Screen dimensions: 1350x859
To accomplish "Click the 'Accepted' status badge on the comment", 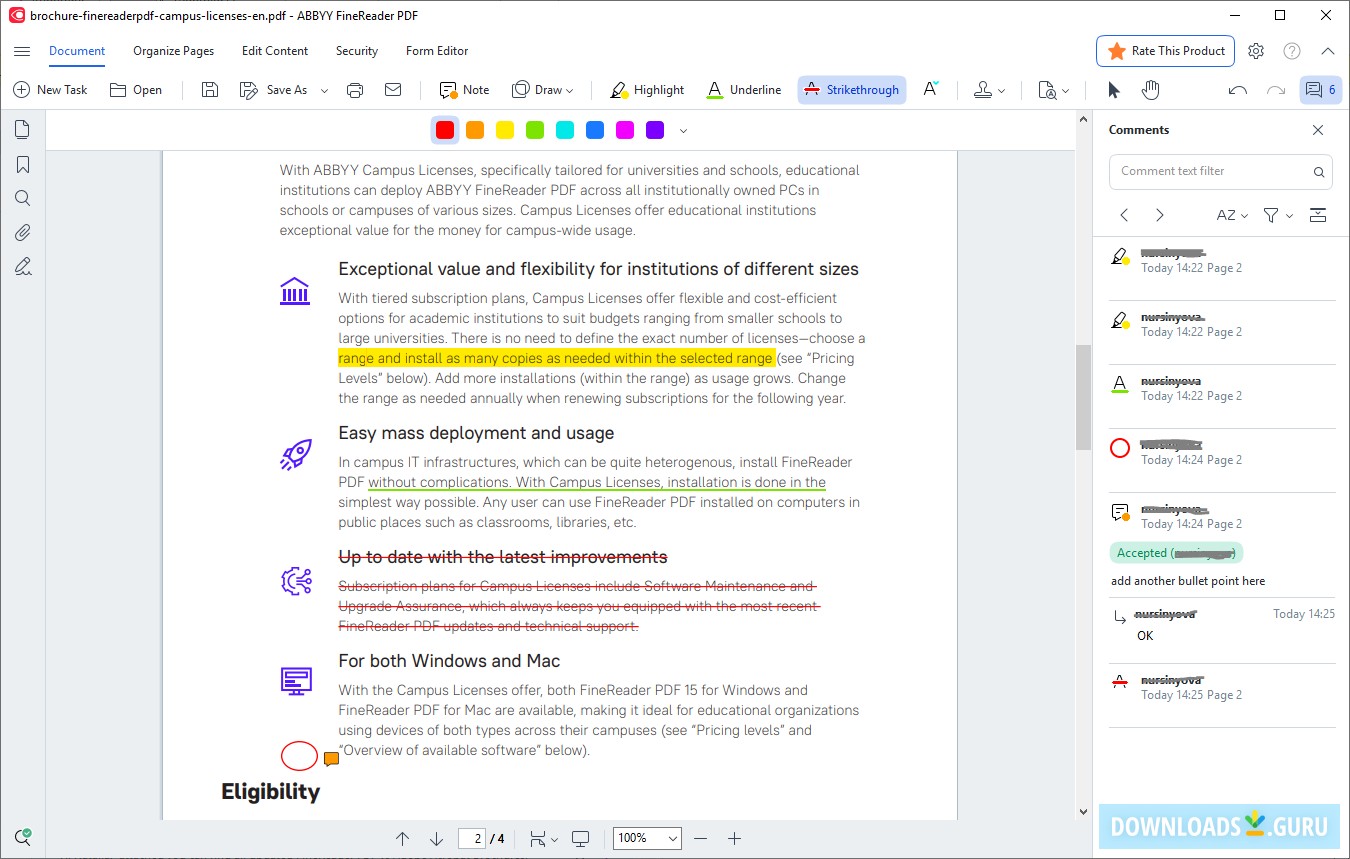I will tap(1176, 553).
